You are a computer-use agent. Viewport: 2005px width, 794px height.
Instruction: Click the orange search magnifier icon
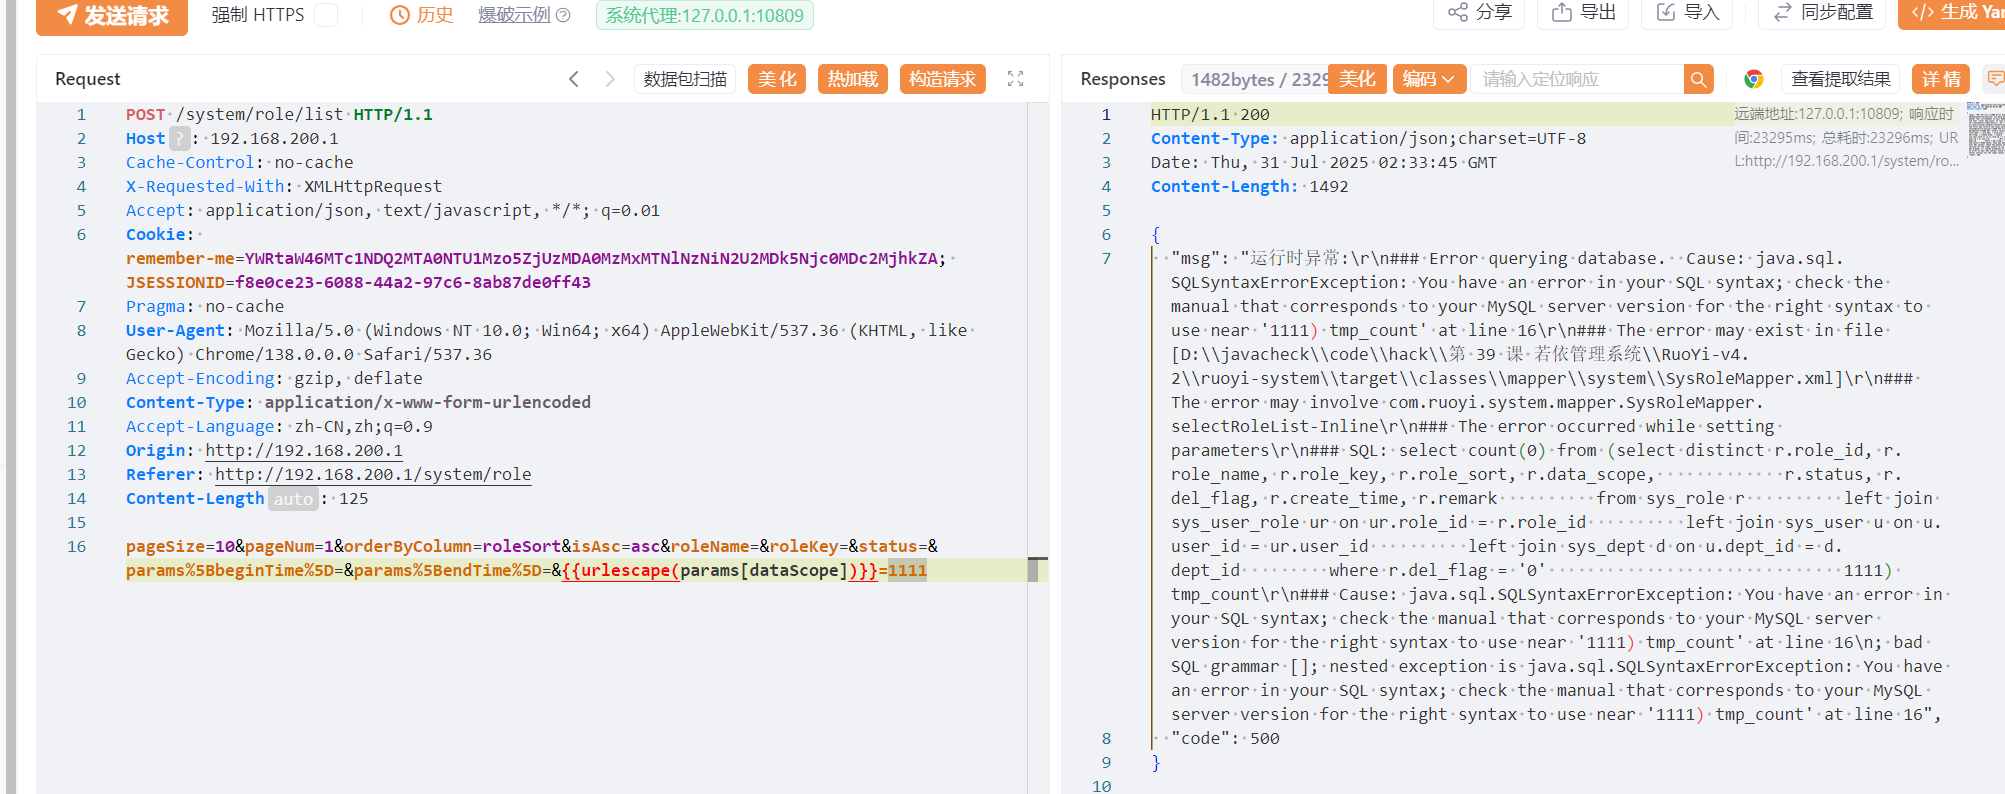point(1698,79)
